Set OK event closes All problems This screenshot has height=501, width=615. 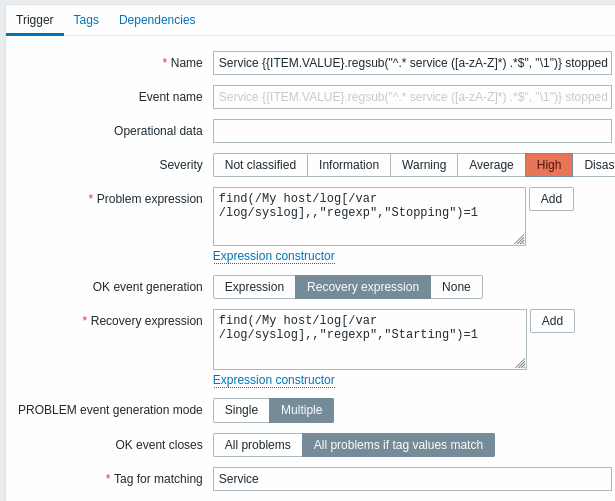257,445
